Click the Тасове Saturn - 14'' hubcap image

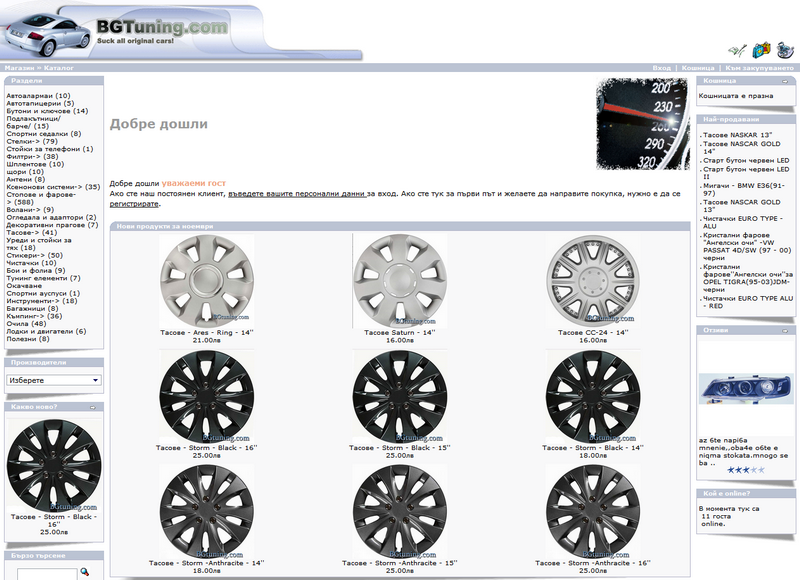click(x=399, y=281)
